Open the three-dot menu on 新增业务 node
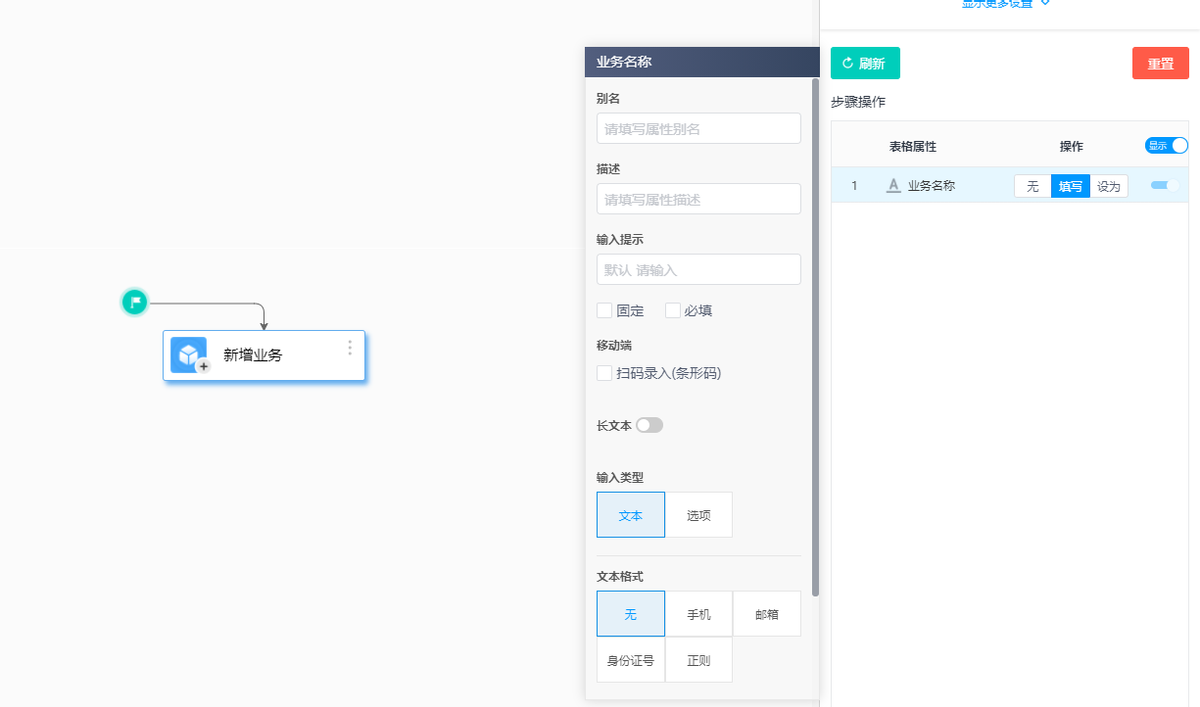Viewport: 1200px width, 707px height. [x=348, y=348]
